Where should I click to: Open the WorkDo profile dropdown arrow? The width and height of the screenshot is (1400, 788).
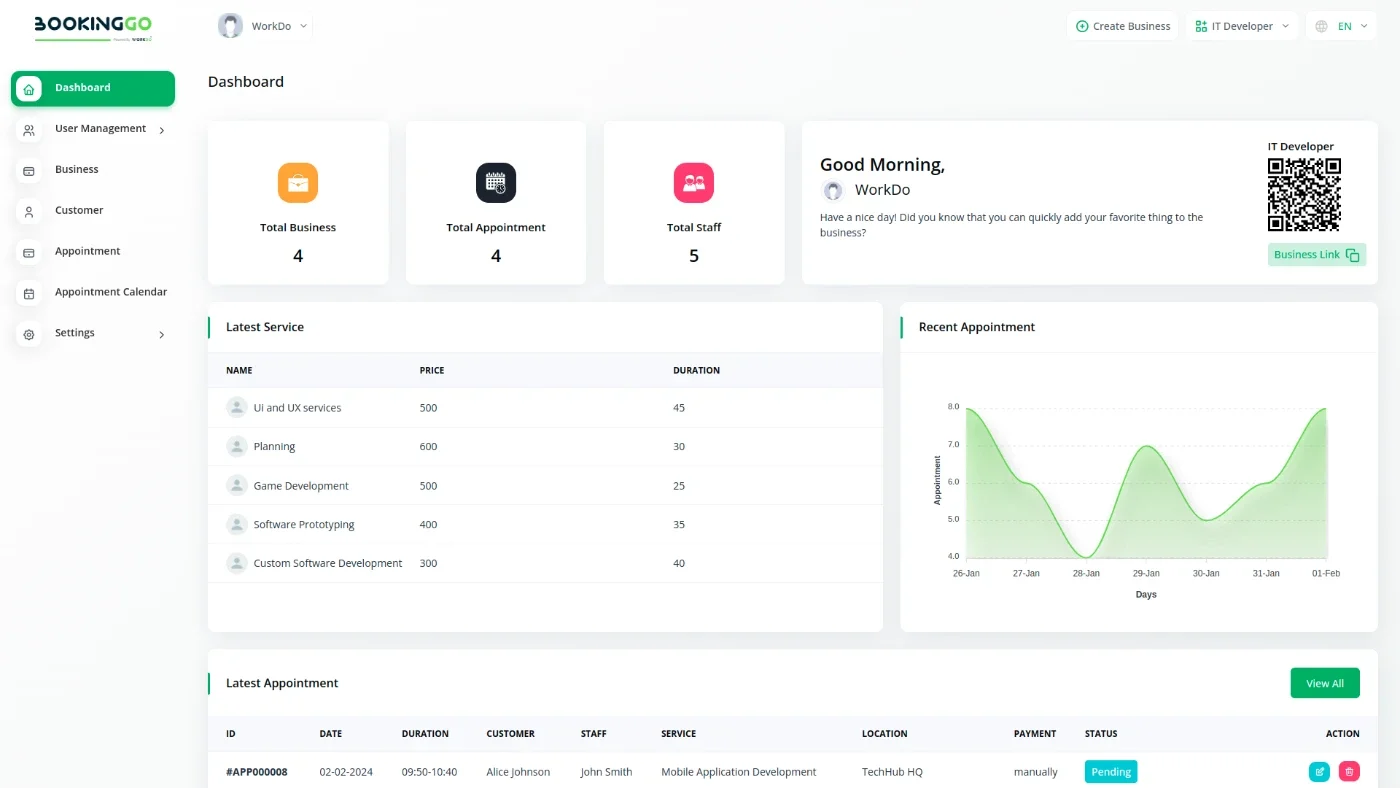(x=303, y=27)
